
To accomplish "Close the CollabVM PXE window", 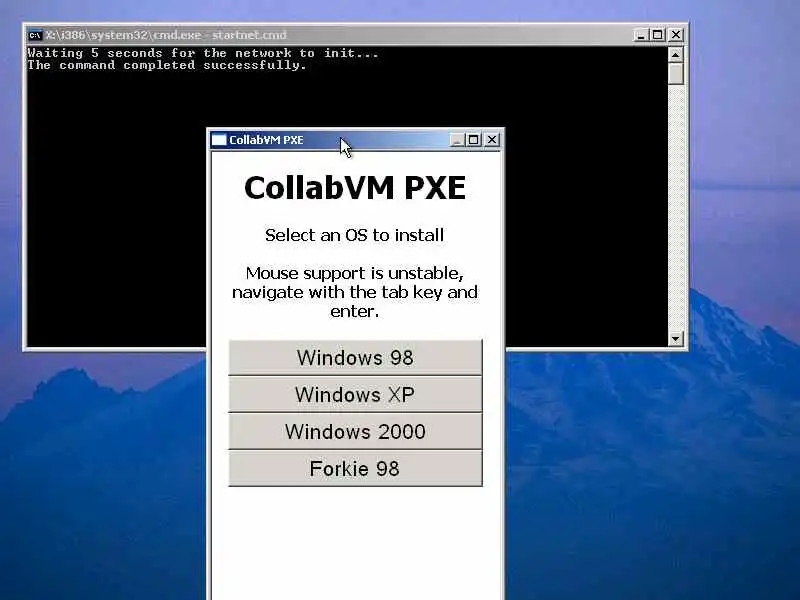I will (x=492, y=140).
